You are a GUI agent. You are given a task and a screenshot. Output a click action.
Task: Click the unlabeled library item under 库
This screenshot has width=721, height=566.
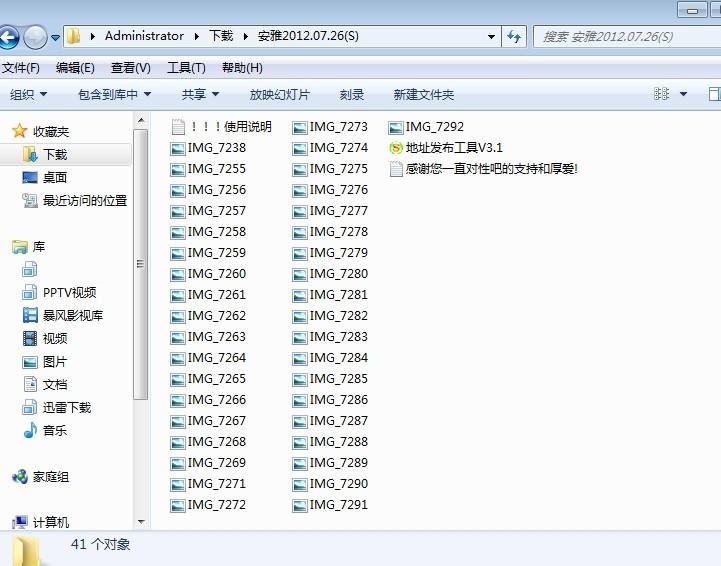pos(30,269)
